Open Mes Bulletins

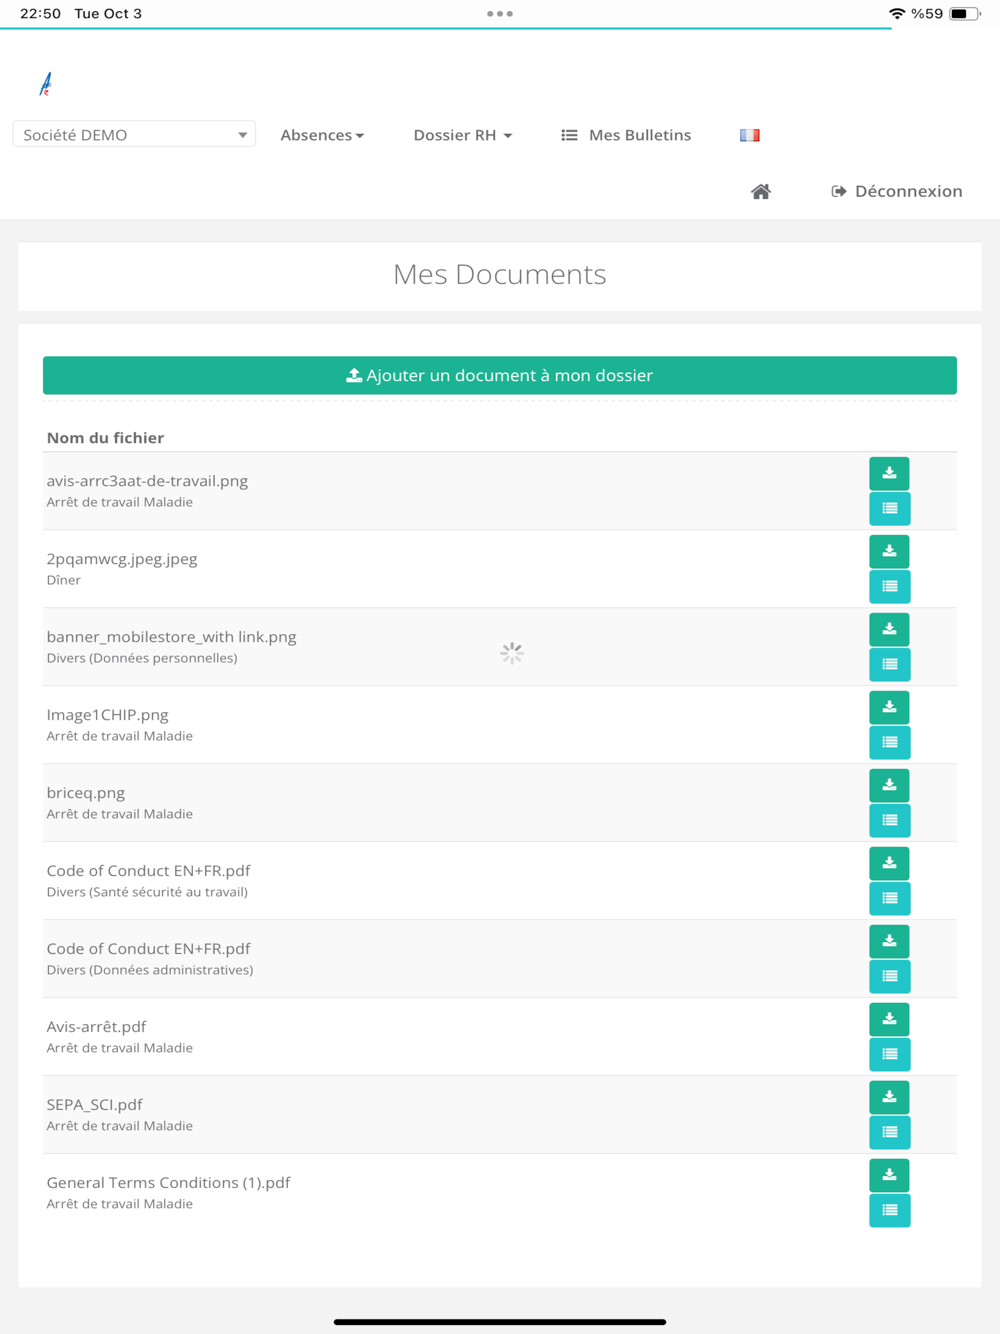point(626,135)
